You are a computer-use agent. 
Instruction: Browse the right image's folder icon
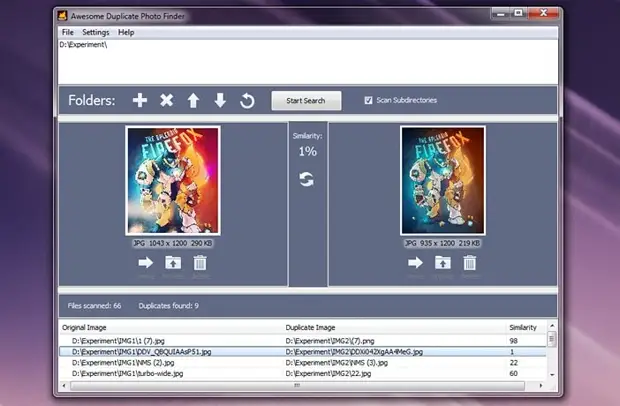point(442,263)
